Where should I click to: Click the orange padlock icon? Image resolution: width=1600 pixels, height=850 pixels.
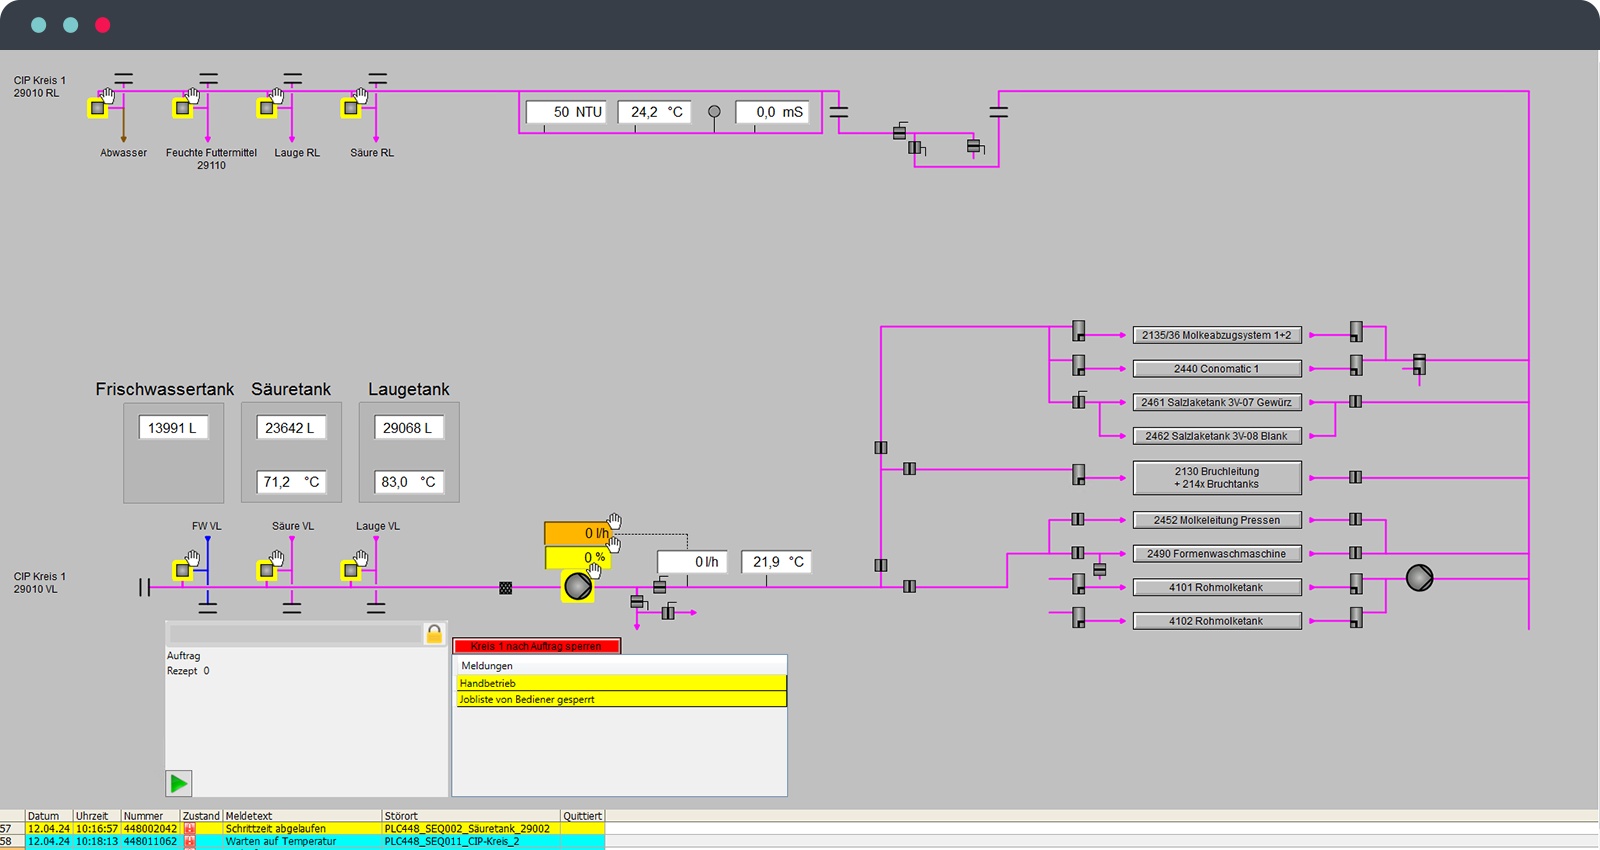(434, 634)
